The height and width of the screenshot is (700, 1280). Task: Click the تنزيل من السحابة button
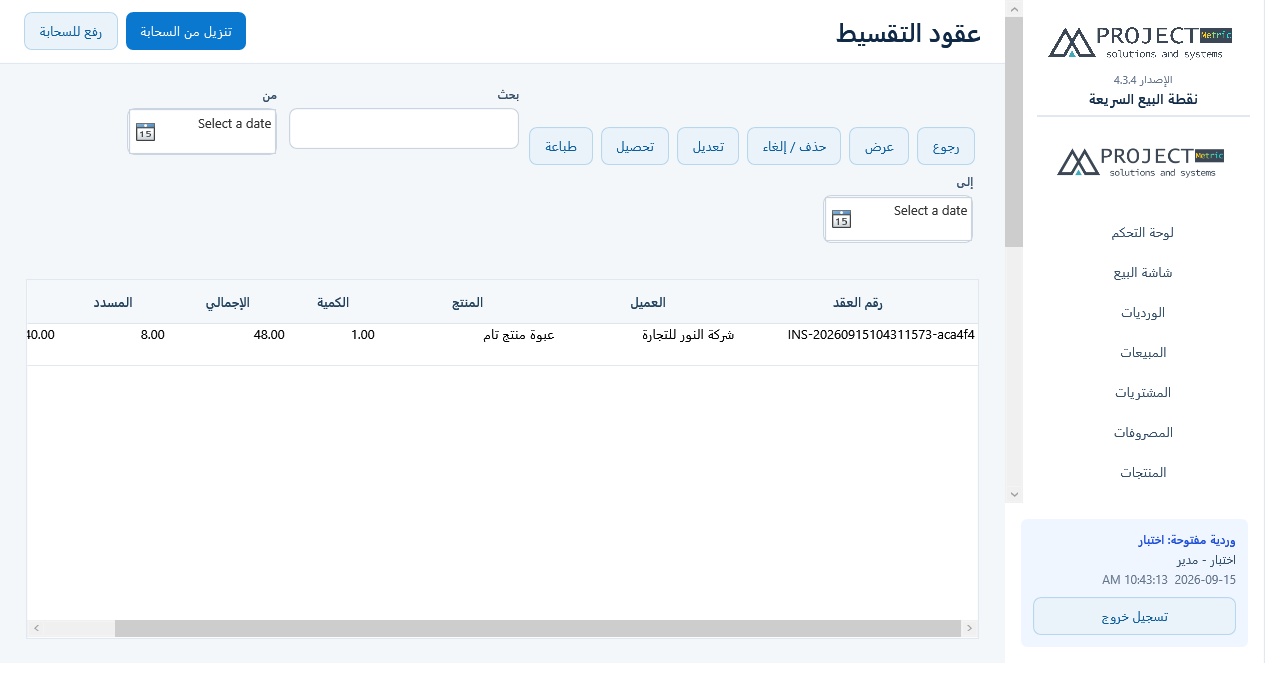coord(186,31)
